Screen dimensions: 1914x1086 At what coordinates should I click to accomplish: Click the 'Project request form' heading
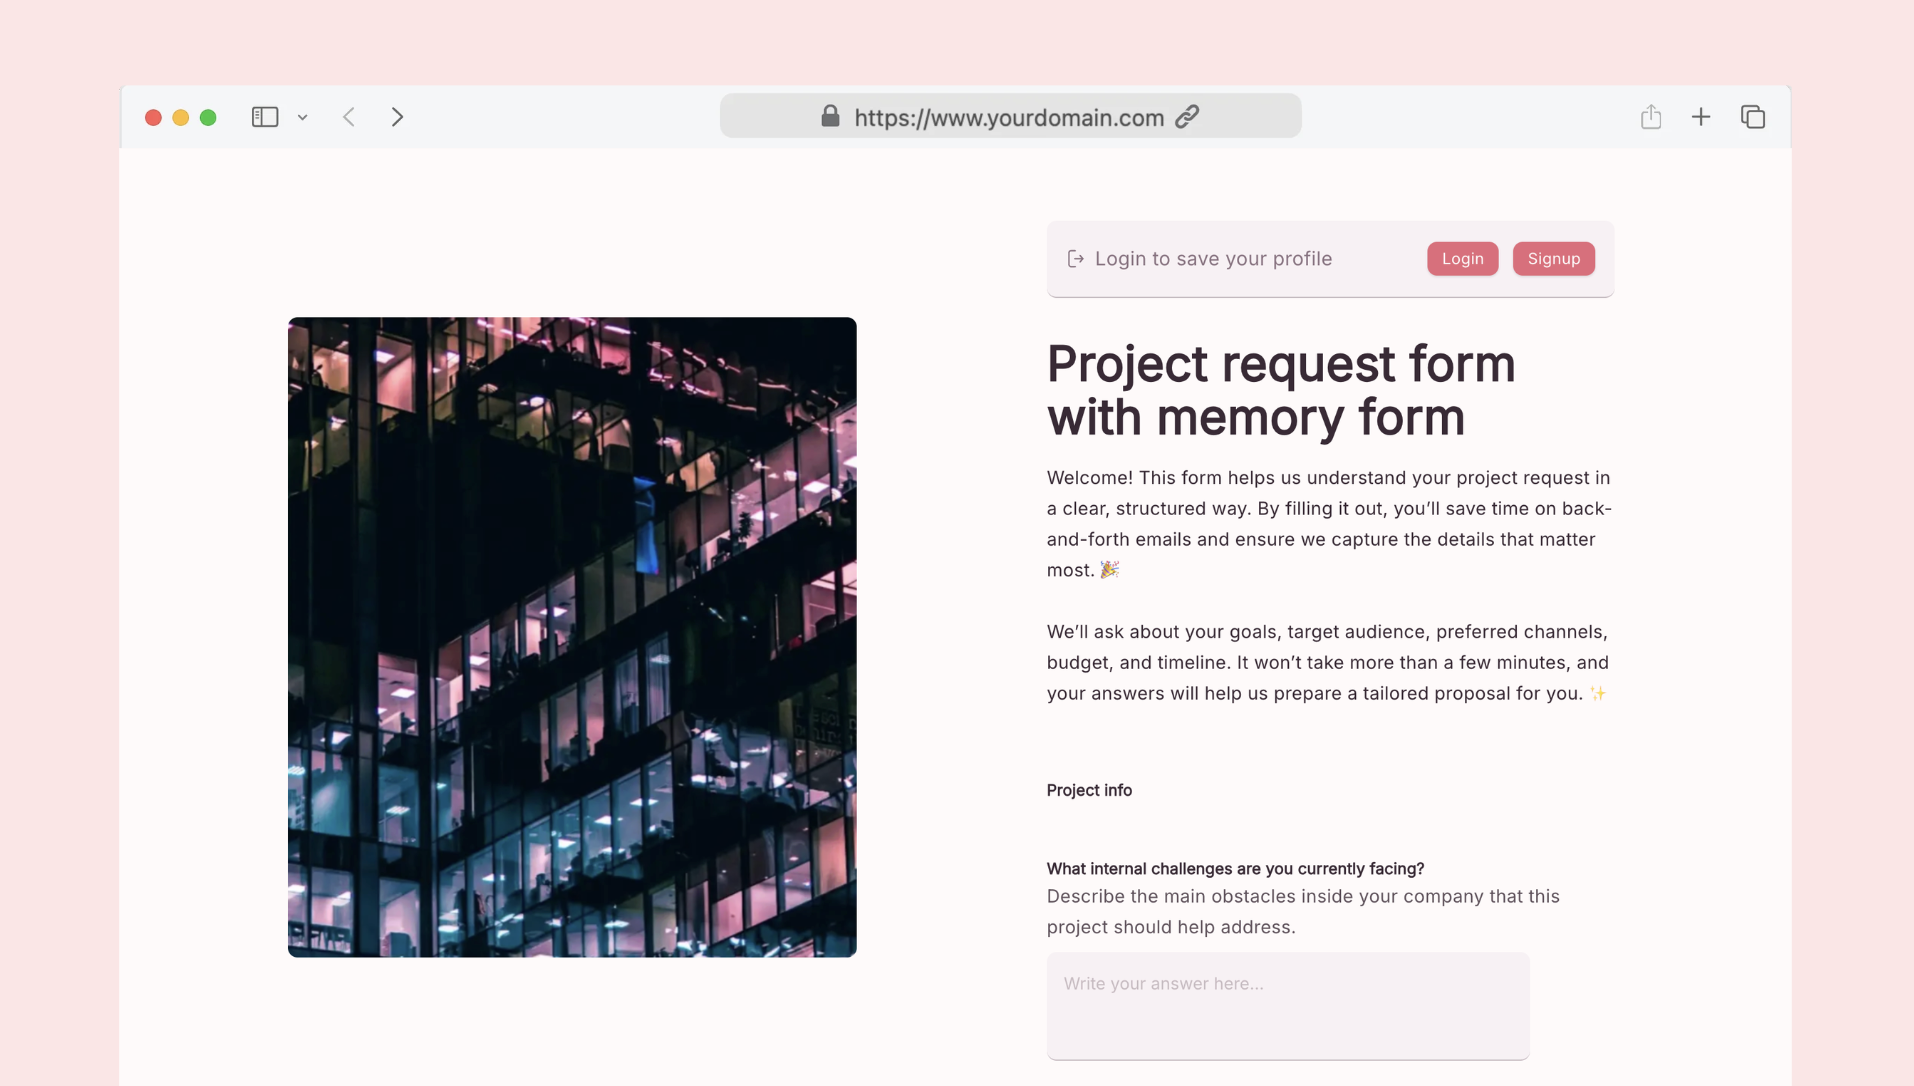tap(1281, 390)
